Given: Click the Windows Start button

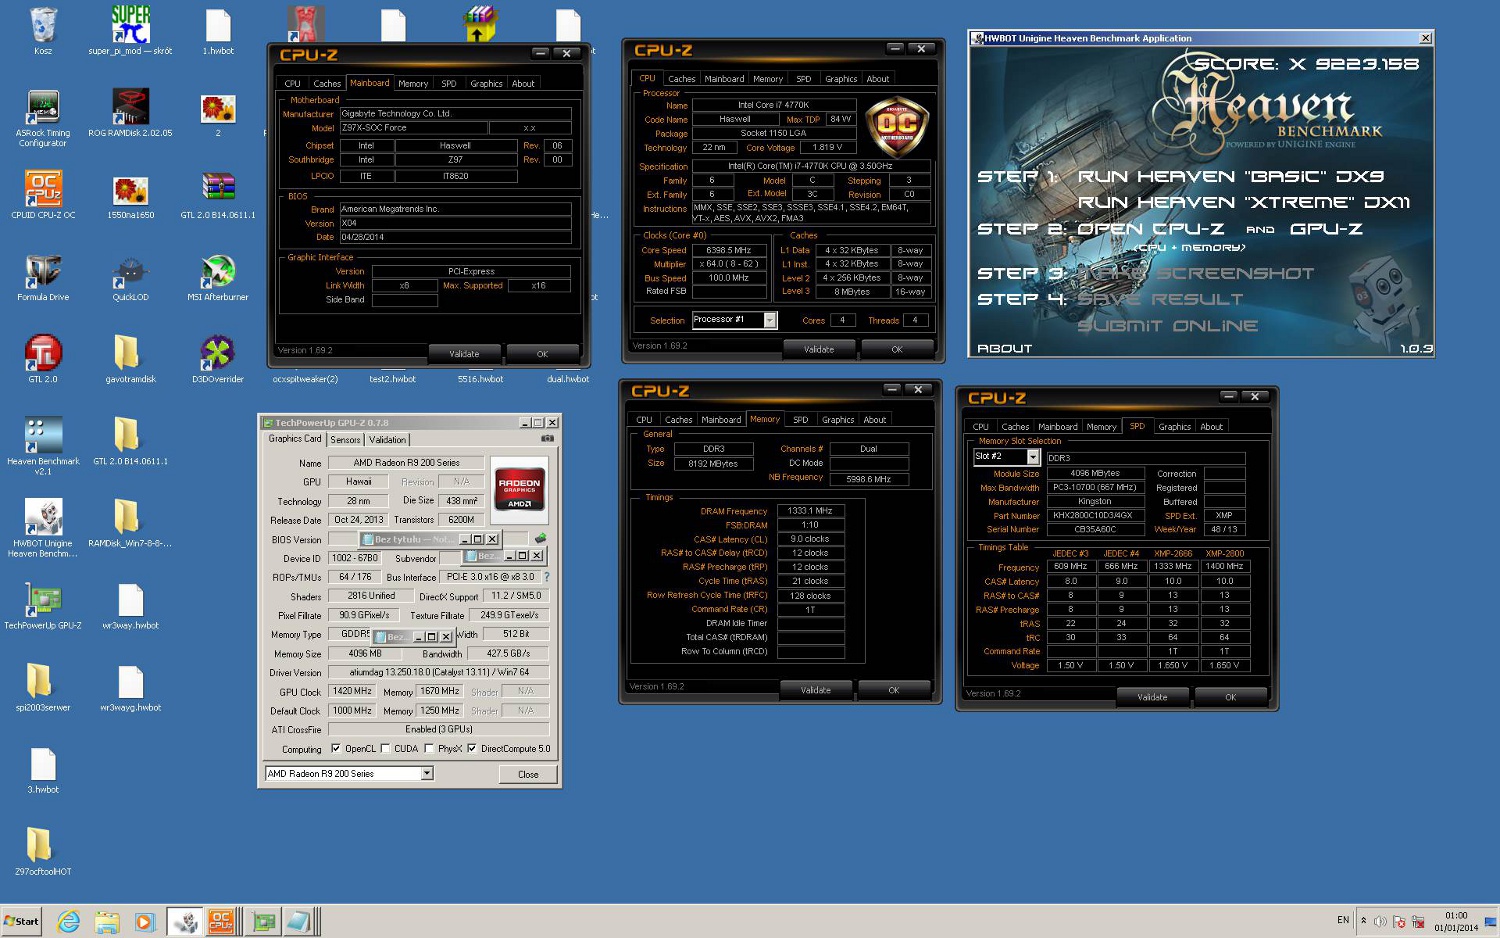Looking at the screenshot, I should (x=21, y=921).
